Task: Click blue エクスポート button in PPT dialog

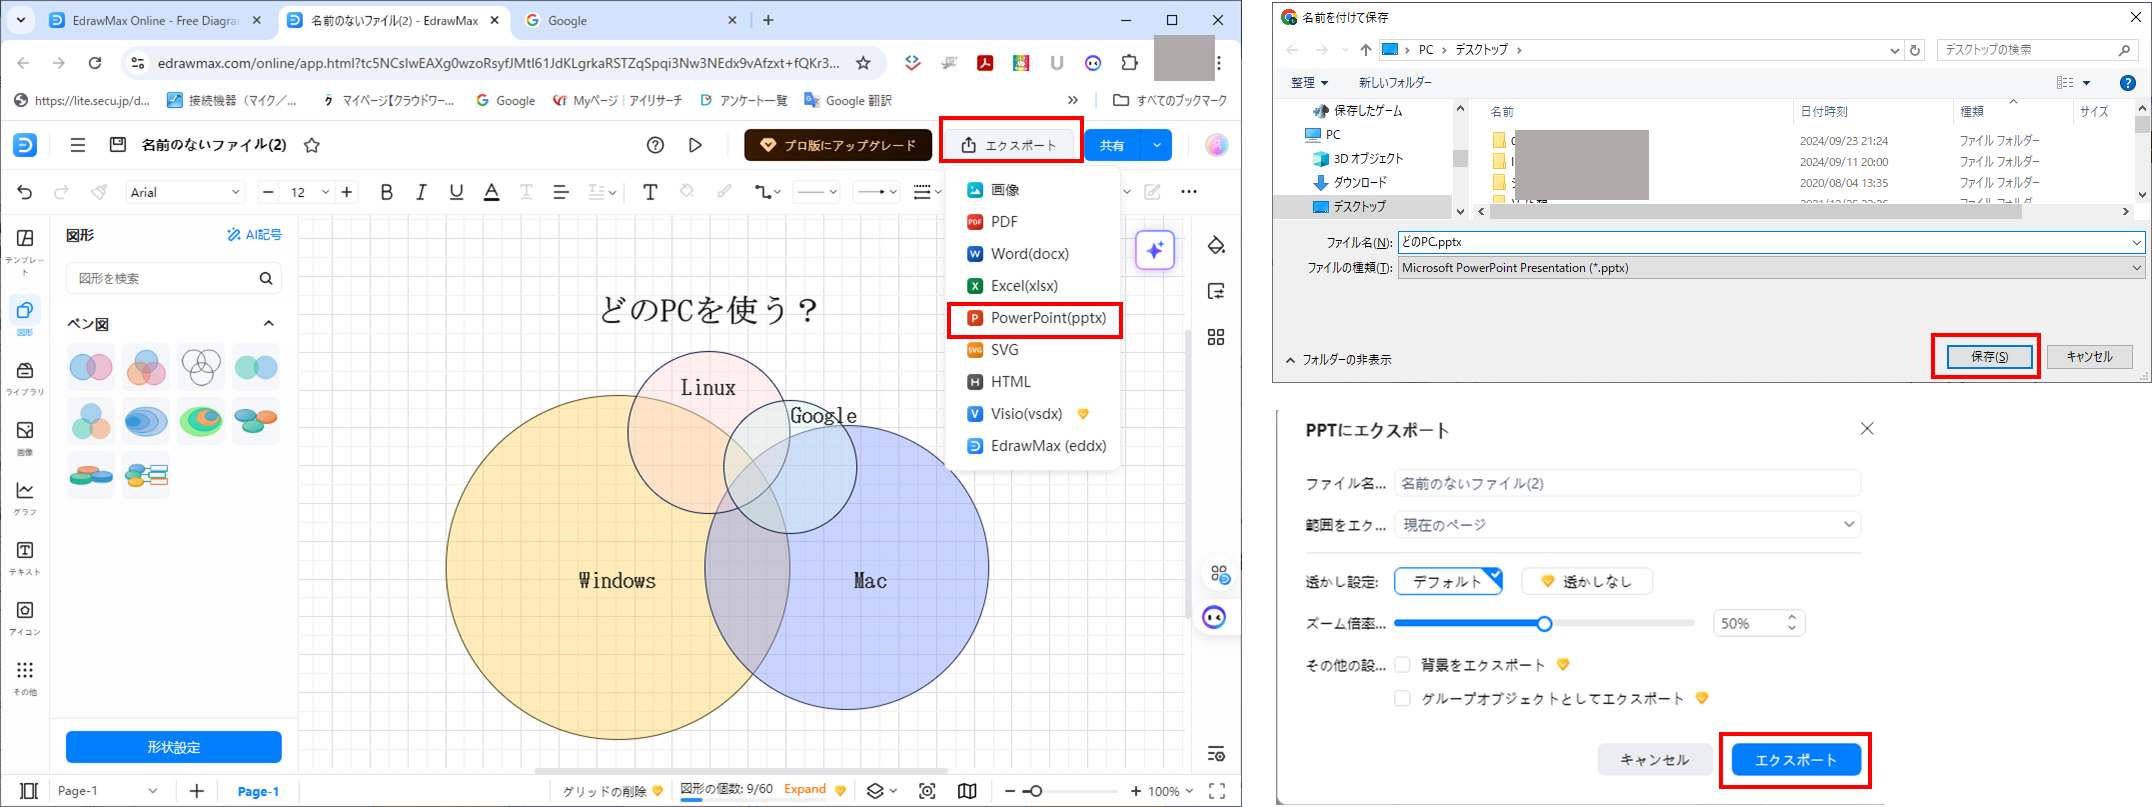Action: pyautogui.click(x=1796, y=760)
